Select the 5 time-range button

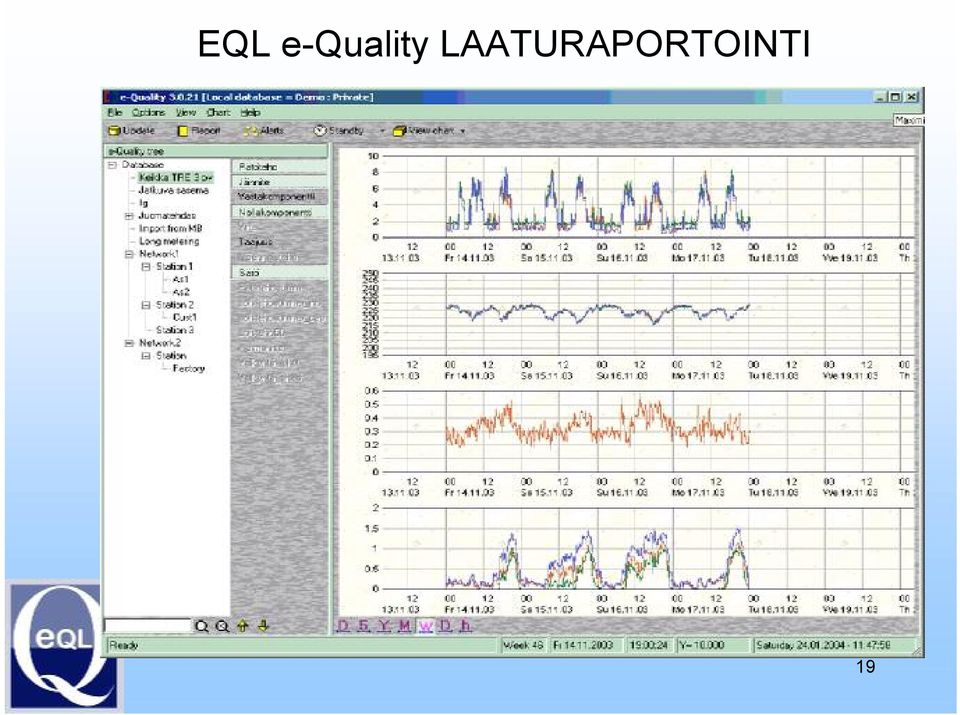click(364, 626)
